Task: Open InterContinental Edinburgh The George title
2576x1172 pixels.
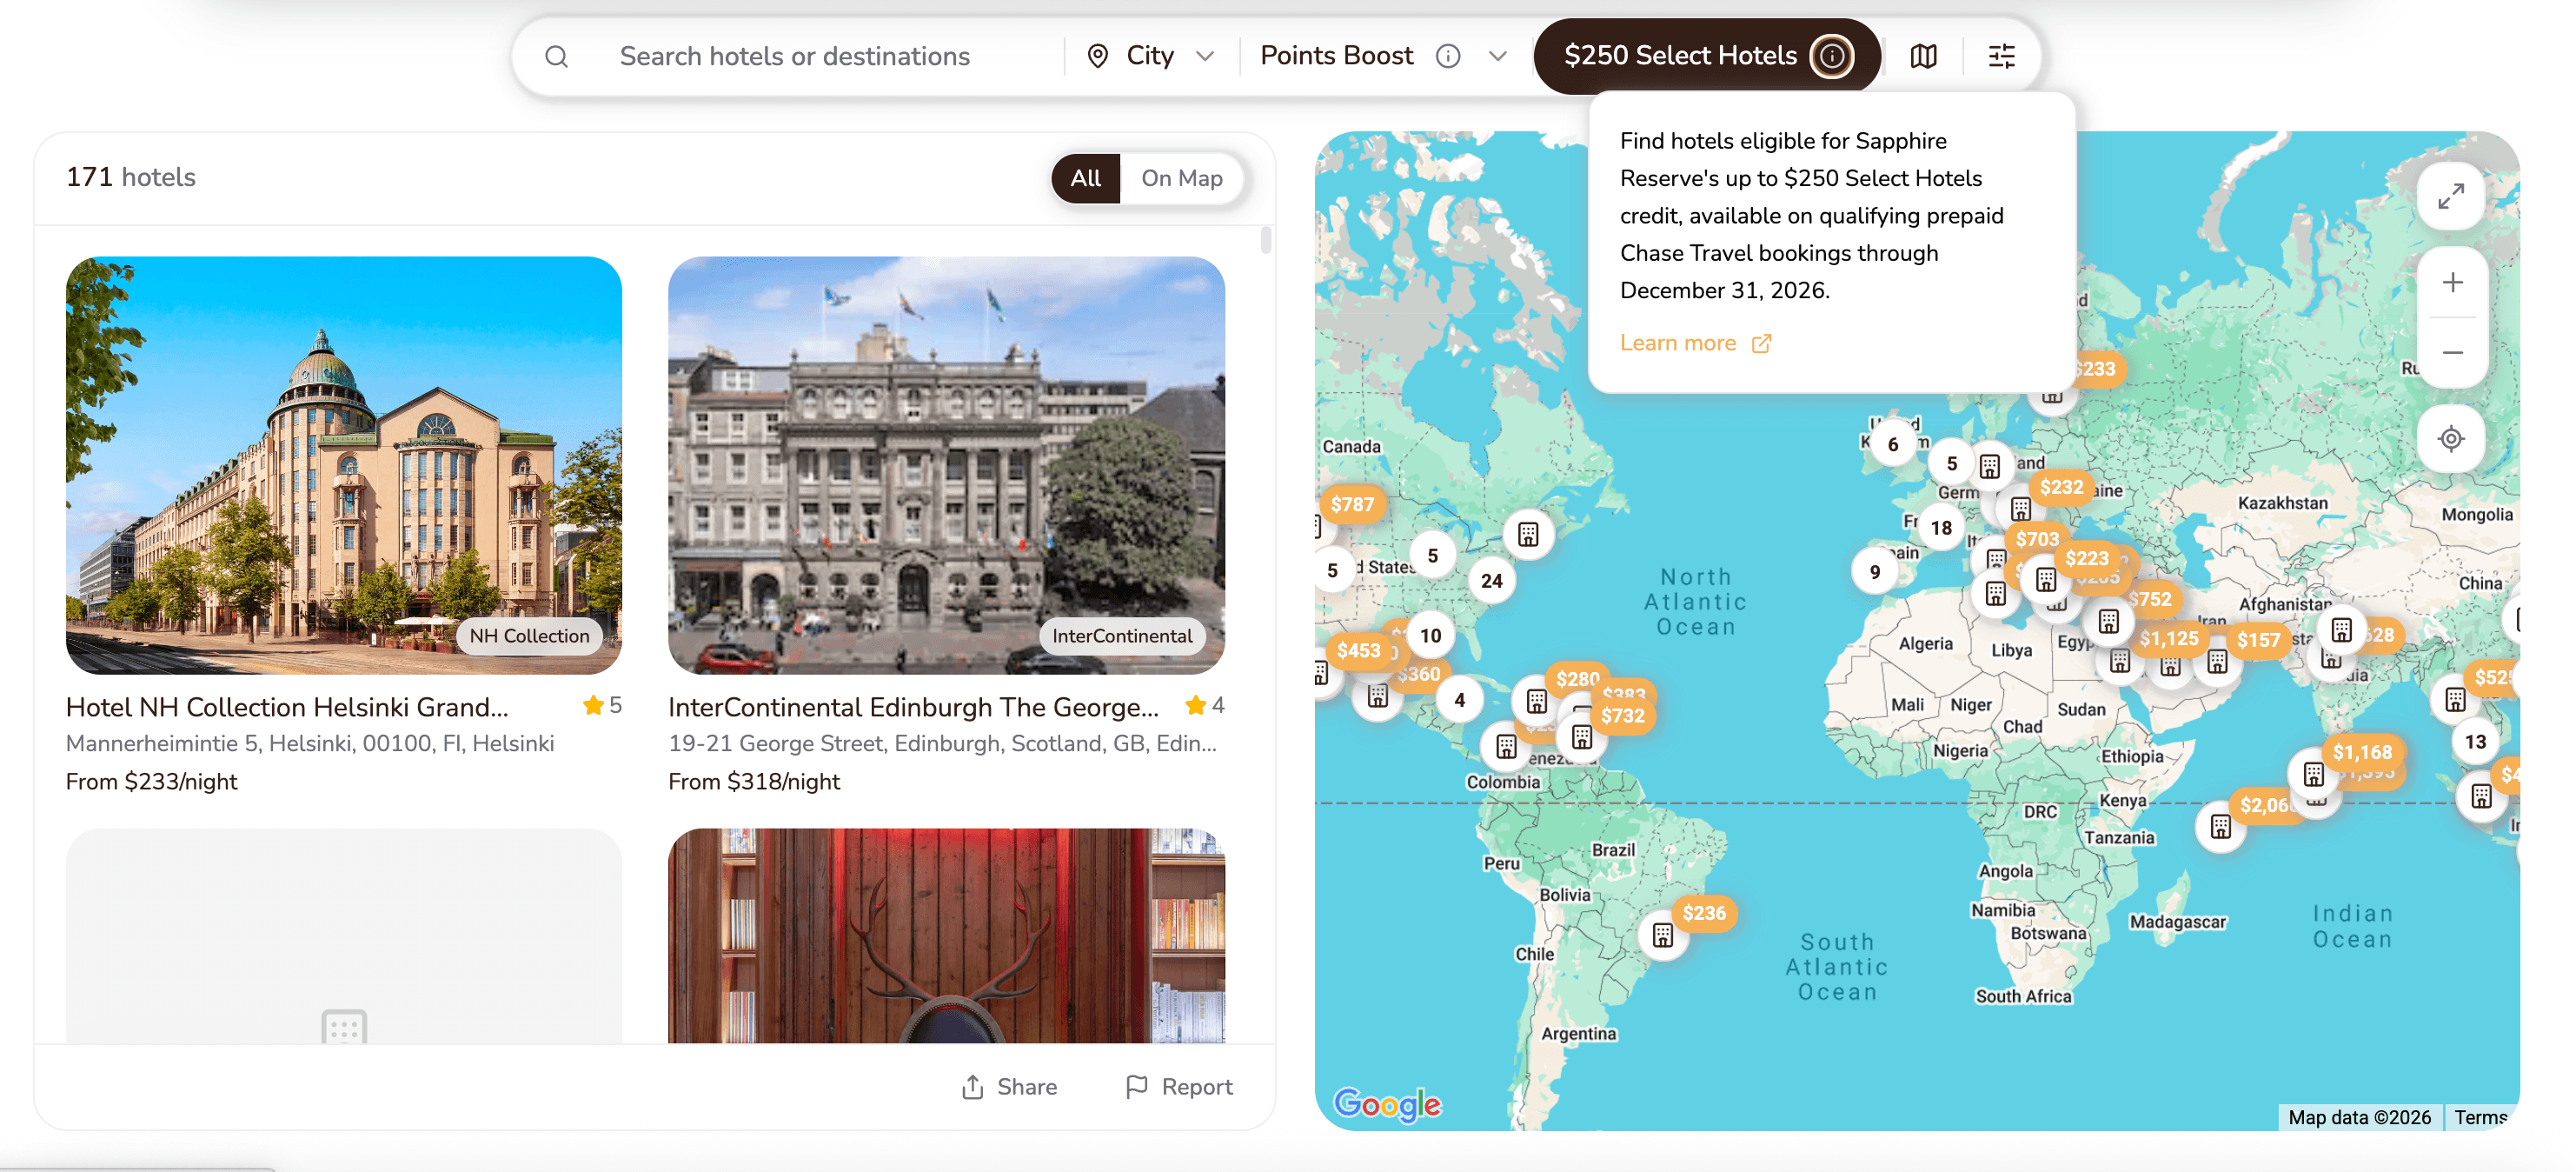Action: tap(913, 707)
